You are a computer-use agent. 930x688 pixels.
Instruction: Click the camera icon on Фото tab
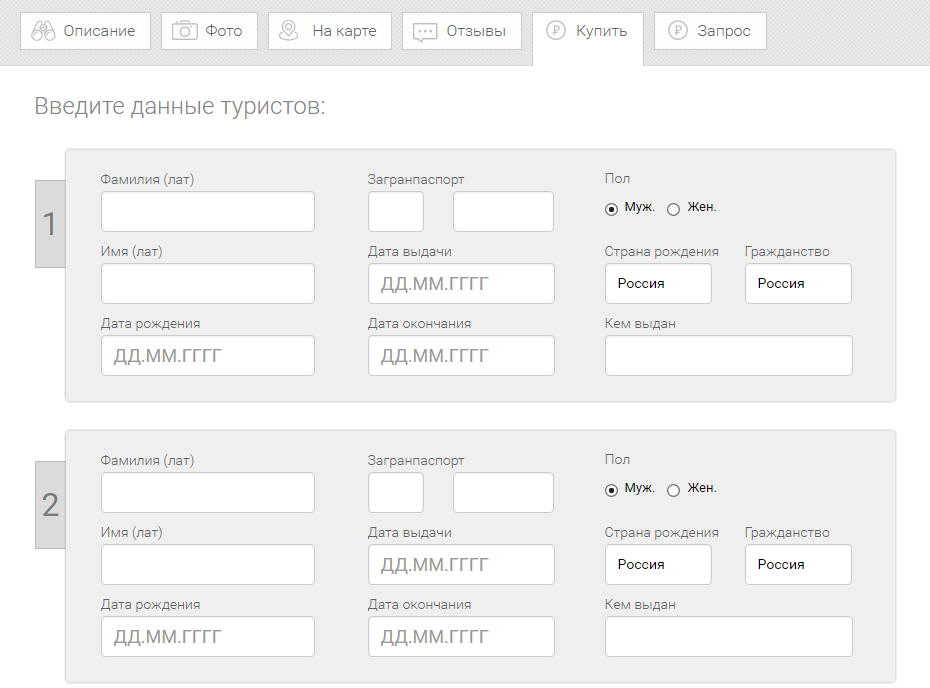[184, 31]
